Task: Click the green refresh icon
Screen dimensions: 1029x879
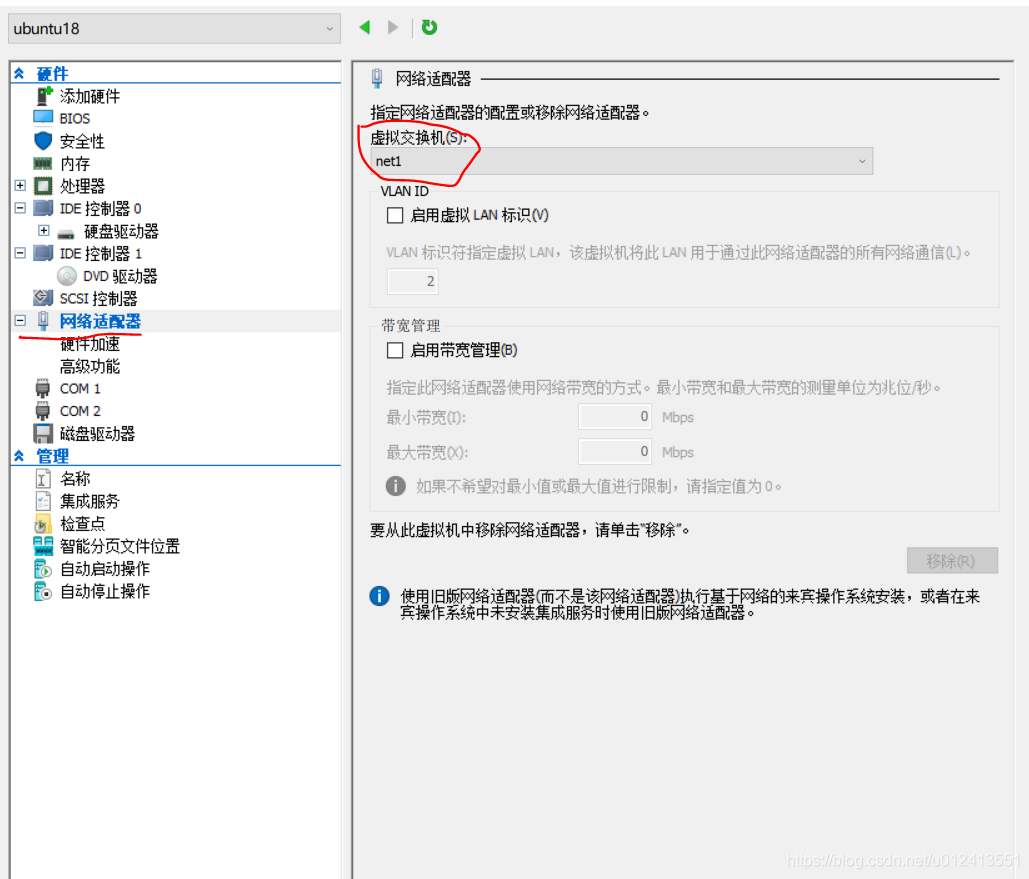Action: click(429, 27)
